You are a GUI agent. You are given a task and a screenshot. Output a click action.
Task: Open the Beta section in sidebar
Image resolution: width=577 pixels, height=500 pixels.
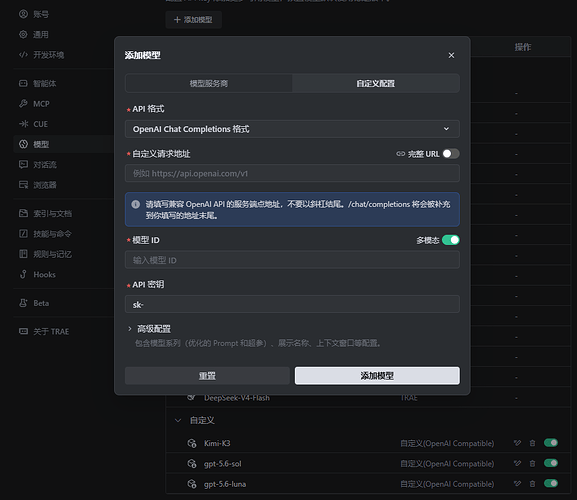click(x=41, y=303)
